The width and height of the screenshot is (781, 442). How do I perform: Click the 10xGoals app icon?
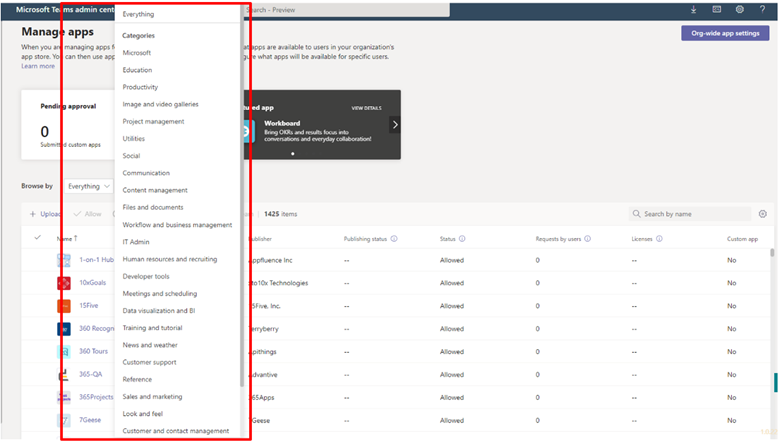coord(64,283)
